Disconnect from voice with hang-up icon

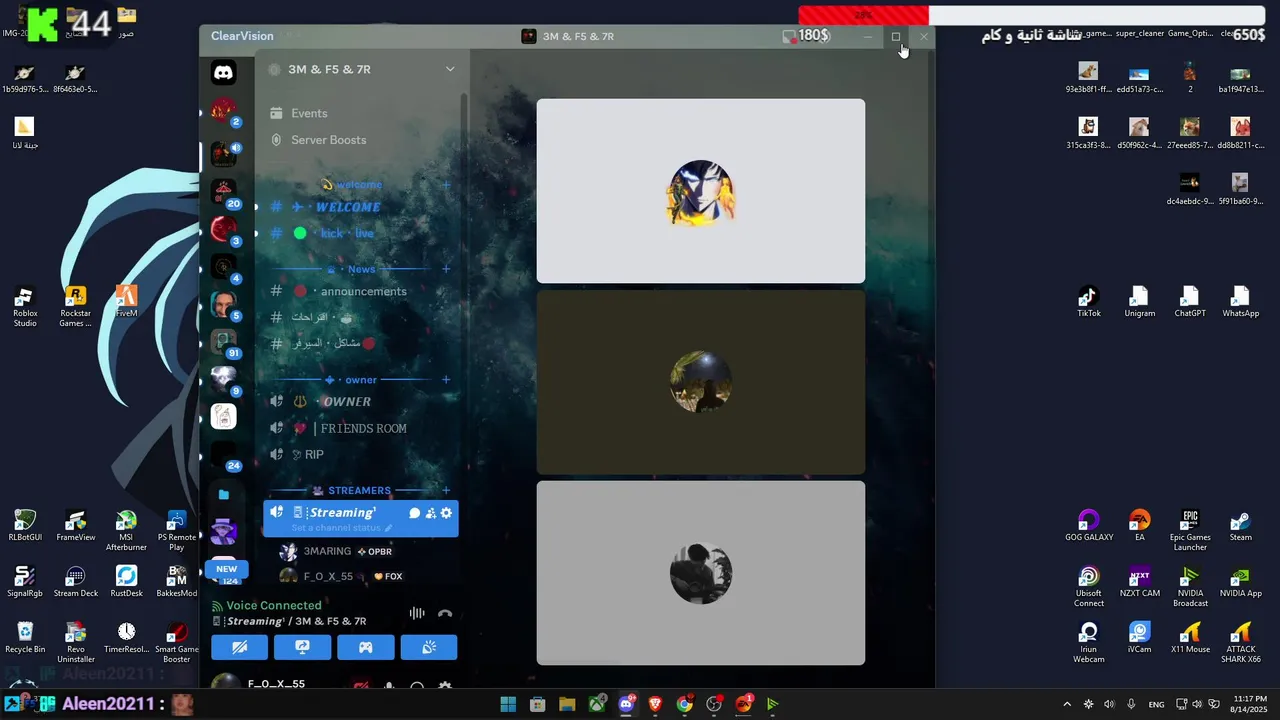445,613
